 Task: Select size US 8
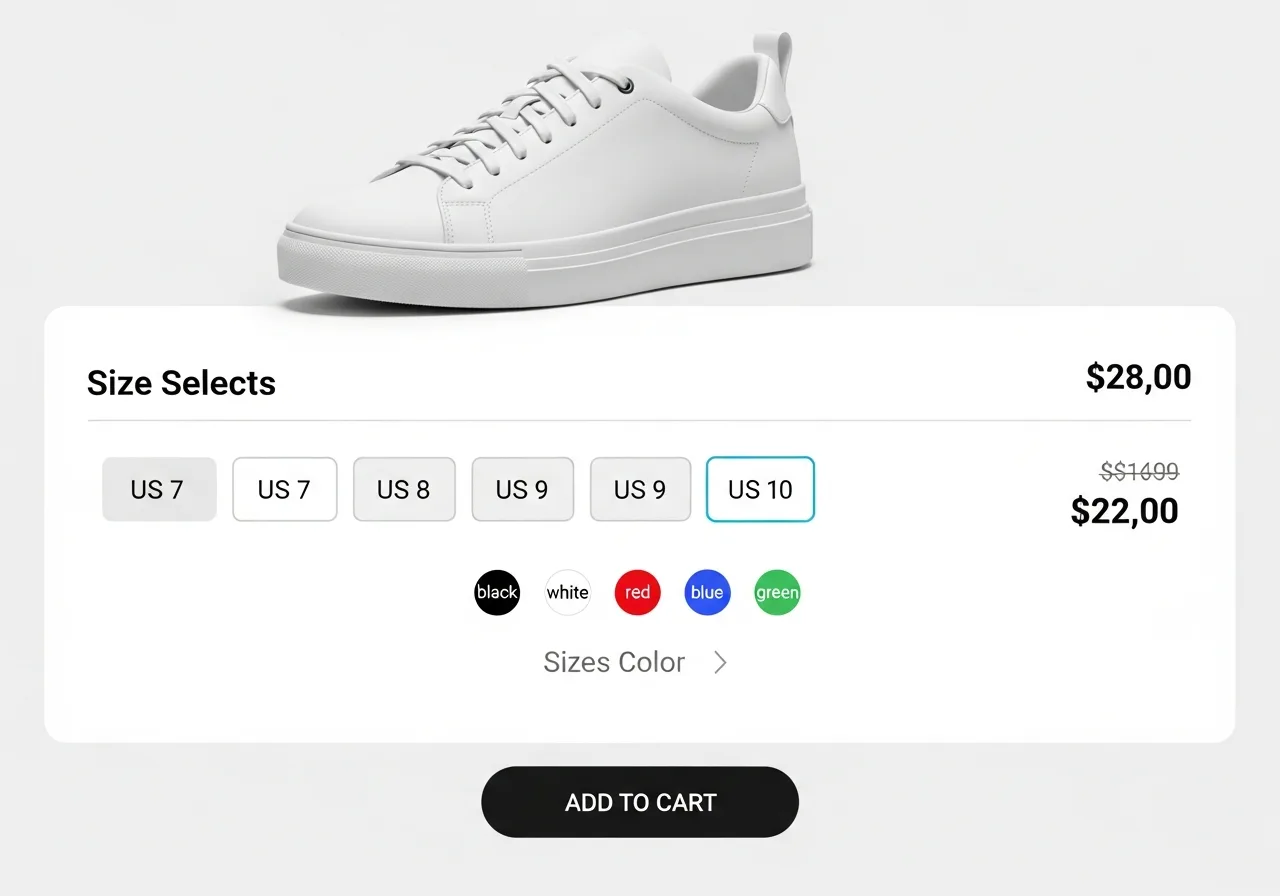(404, 489)
